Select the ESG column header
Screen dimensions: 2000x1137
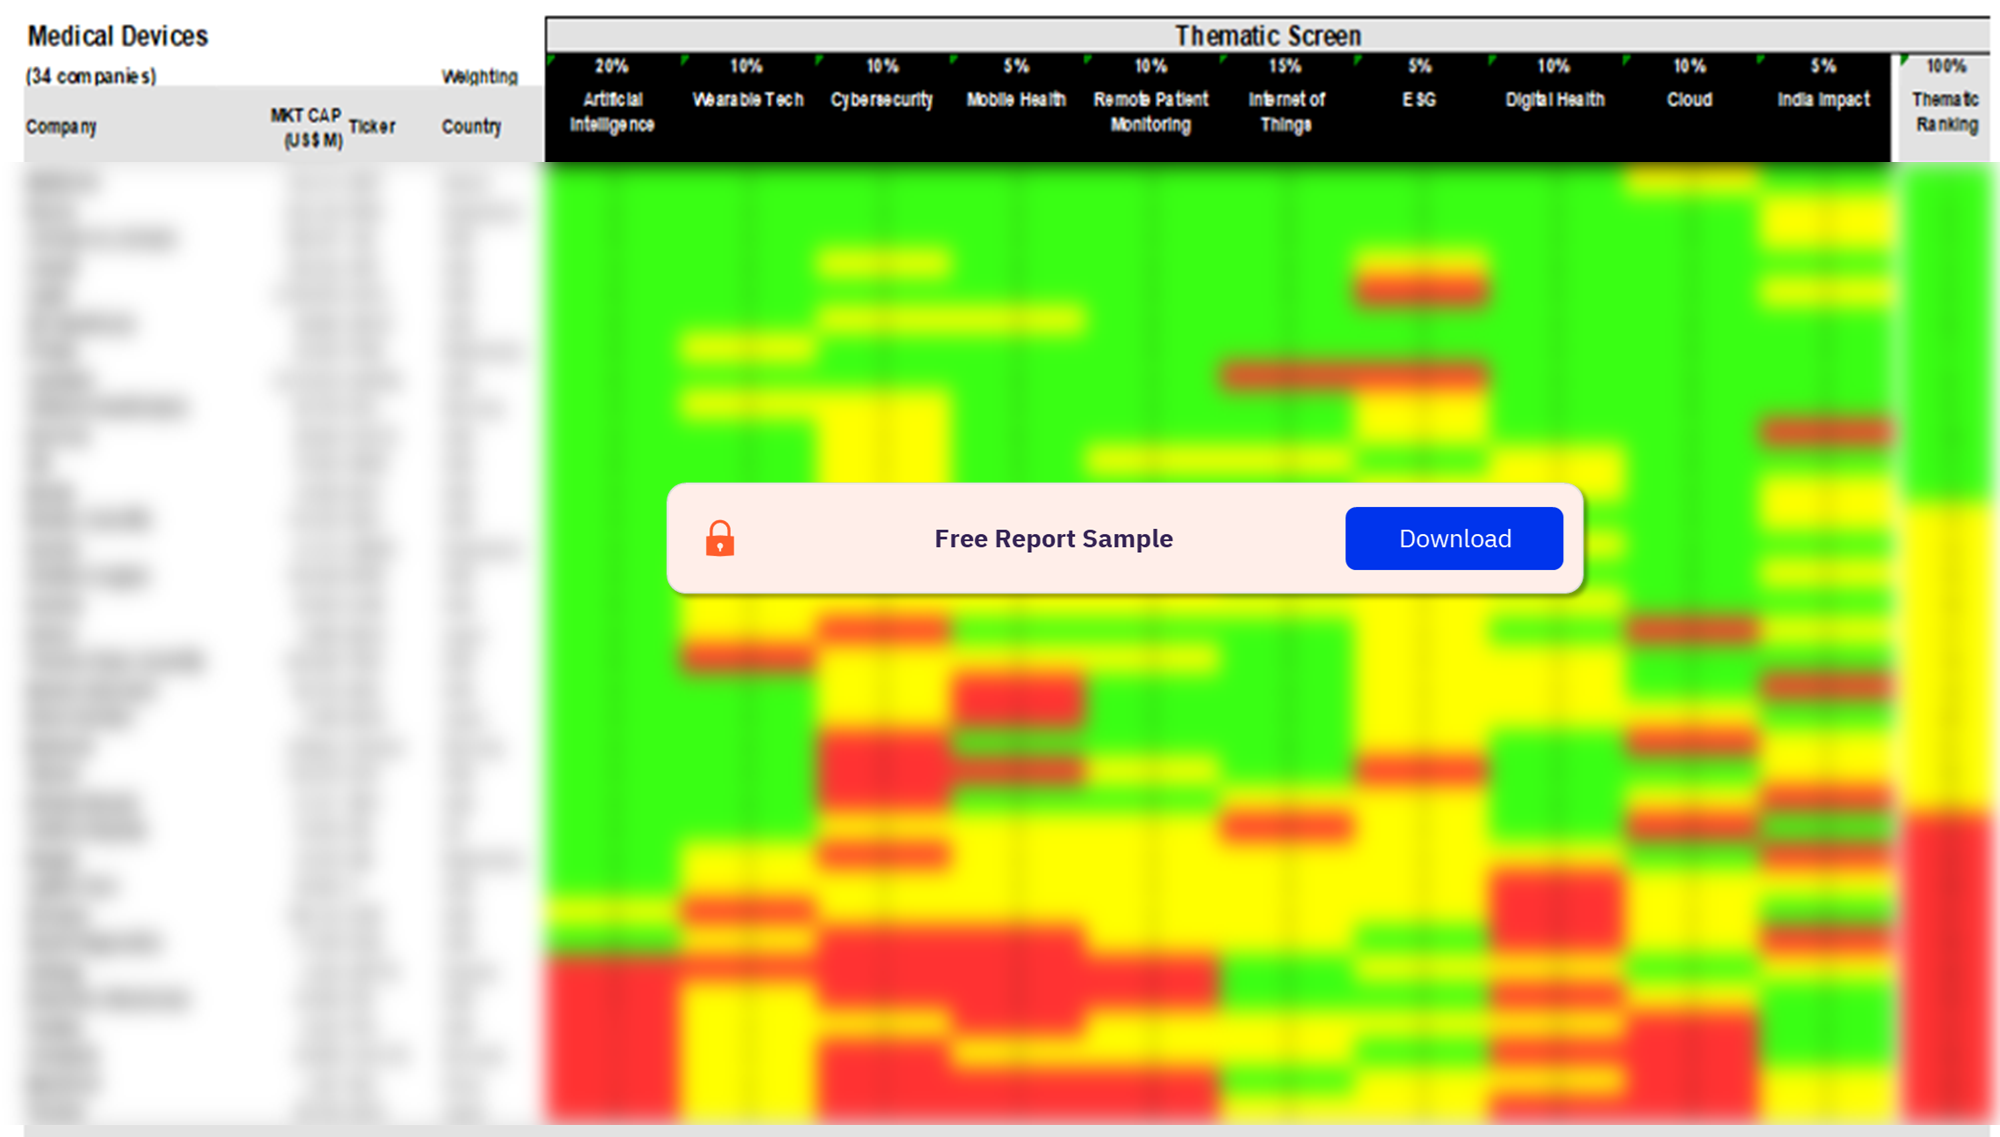pyautogui.click(x=1419, y=100)
